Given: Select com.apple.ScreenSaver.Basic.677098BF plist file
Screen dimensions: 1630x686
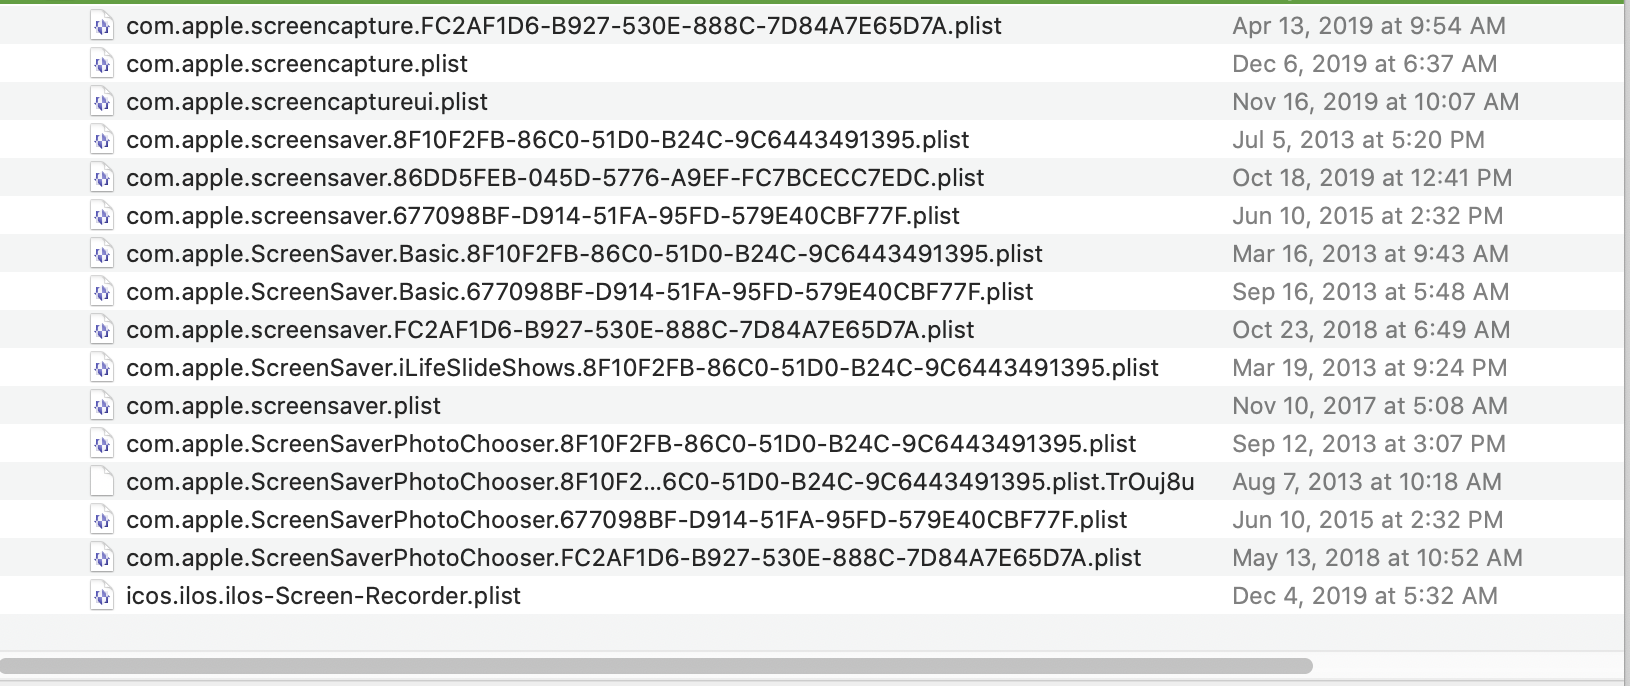Looking at the screenshot, I should (x=579, y=292).
